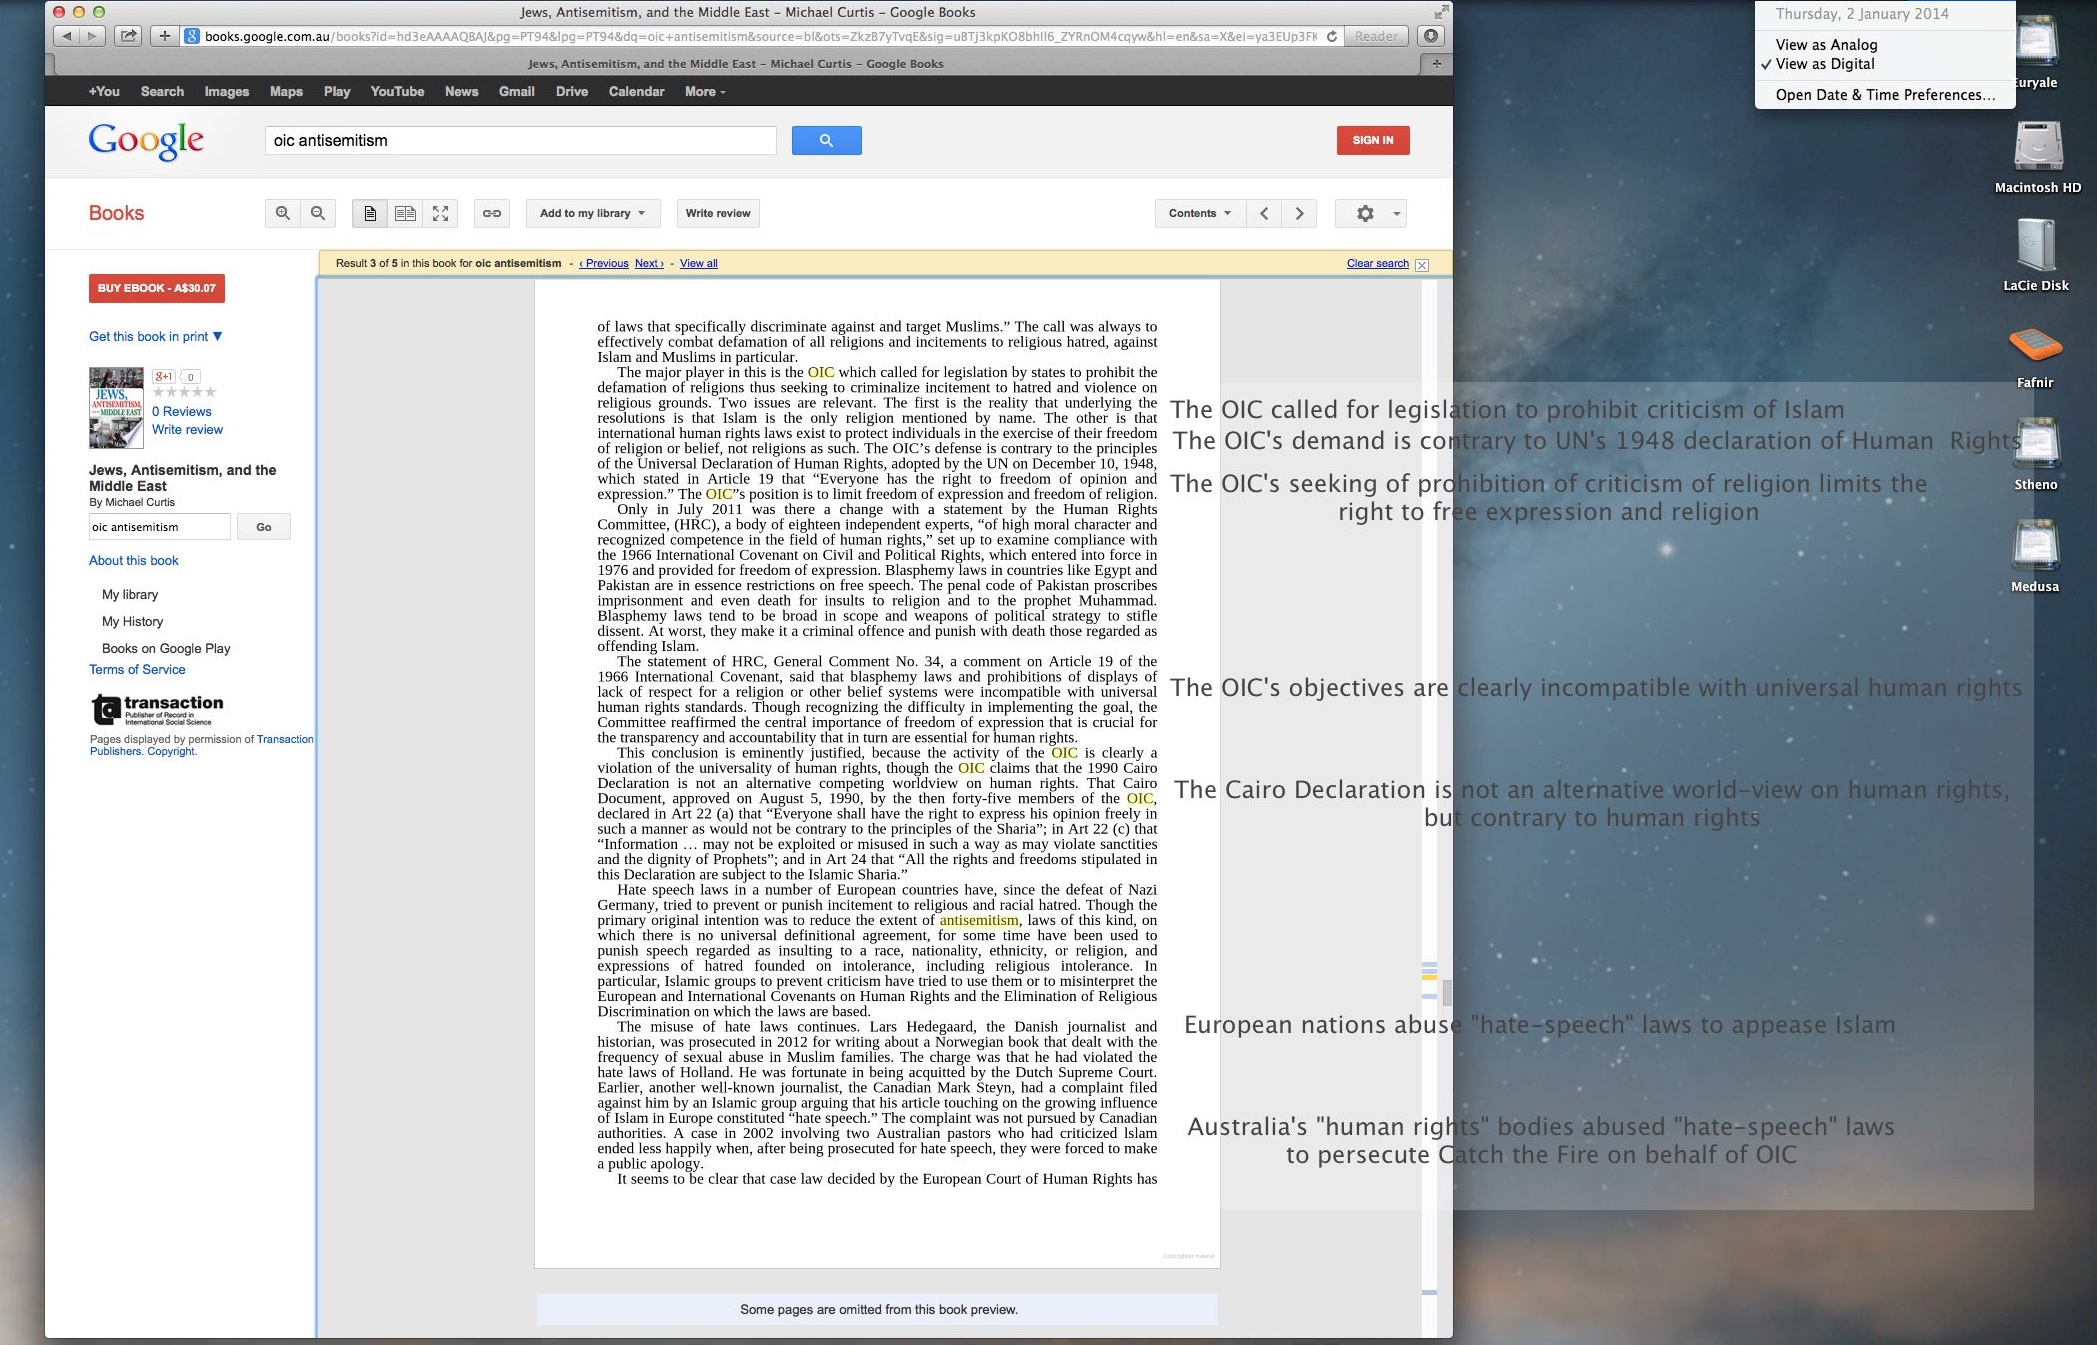Viewport: 2097px width, 1345px height.
Task: Open the link to this book icon
Action: tap(492, 213)
